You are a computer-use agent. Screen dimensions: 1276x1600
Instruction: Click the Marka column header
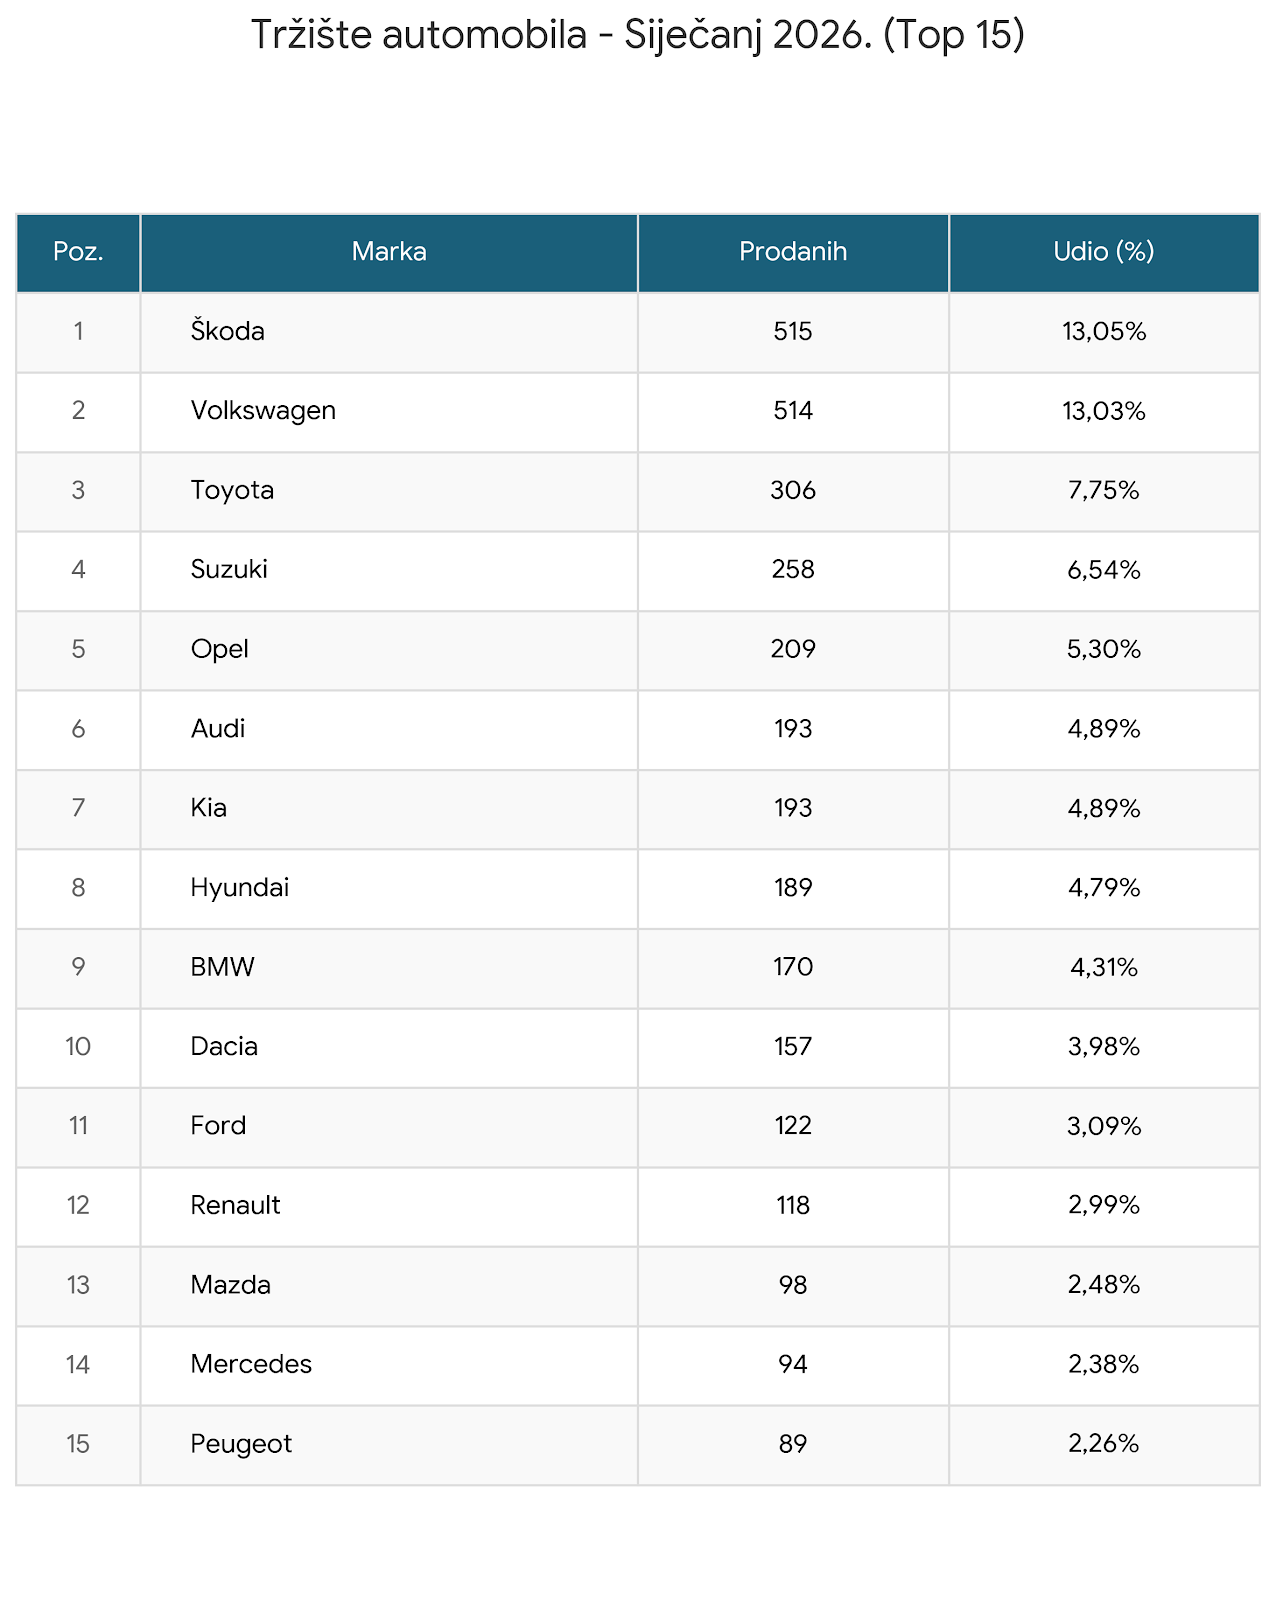pos(389,252)
